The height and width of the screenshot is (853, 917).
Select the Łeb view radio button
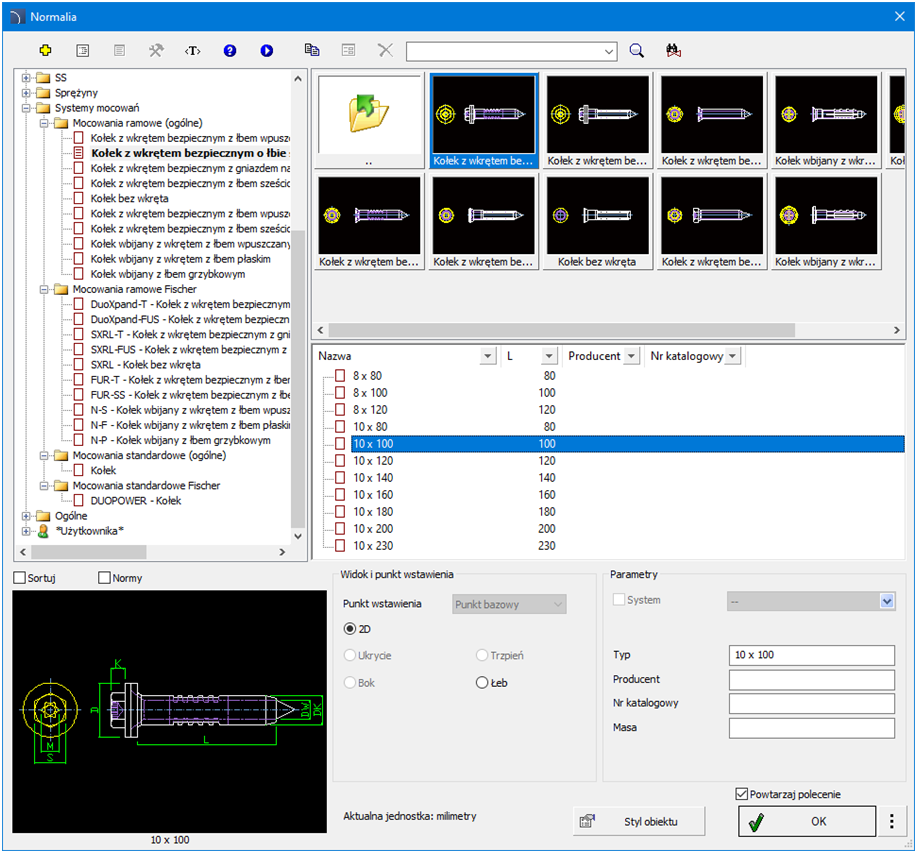point(483,682)
